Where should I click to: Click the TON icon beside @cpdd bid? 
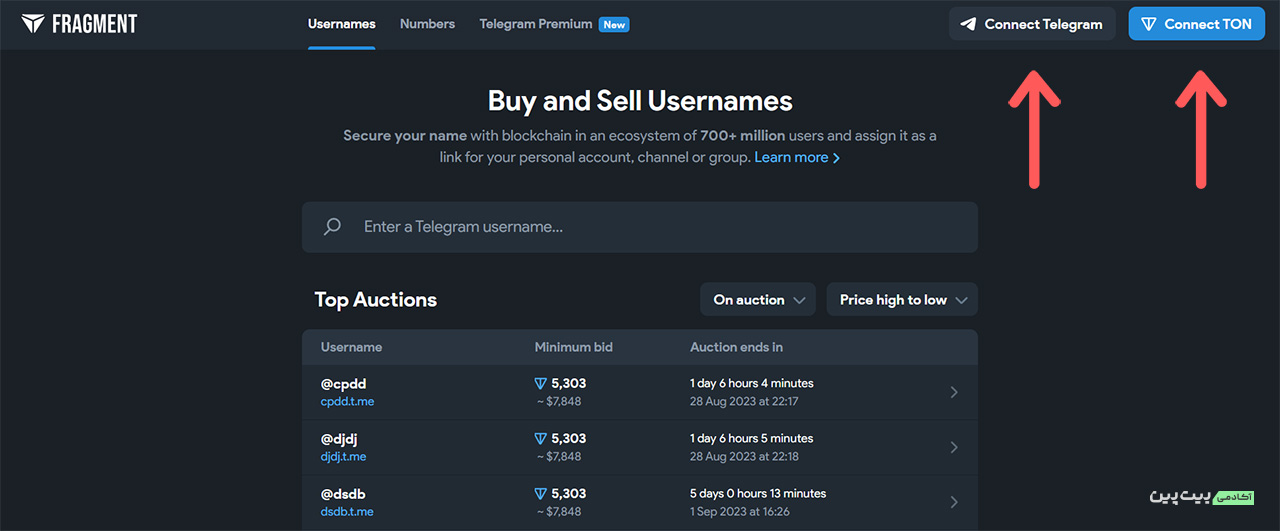[541, 383]
